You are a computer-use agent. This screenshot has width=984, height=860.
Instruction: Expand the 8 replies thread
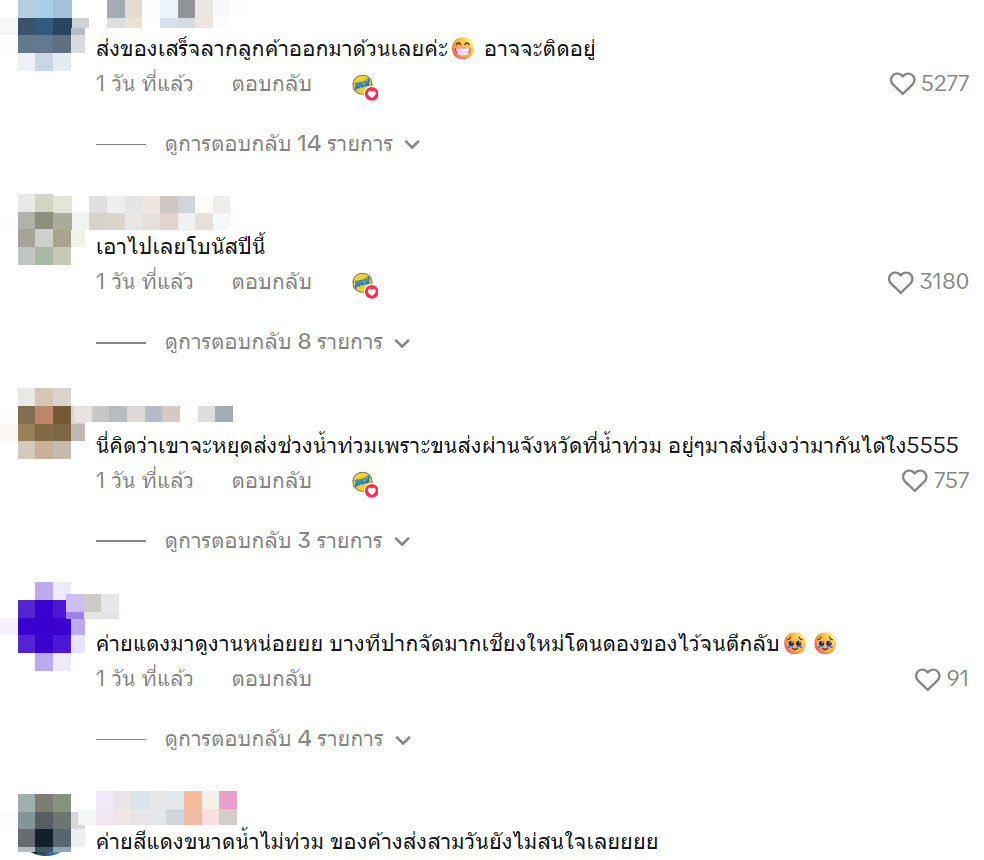pos(287,343)
